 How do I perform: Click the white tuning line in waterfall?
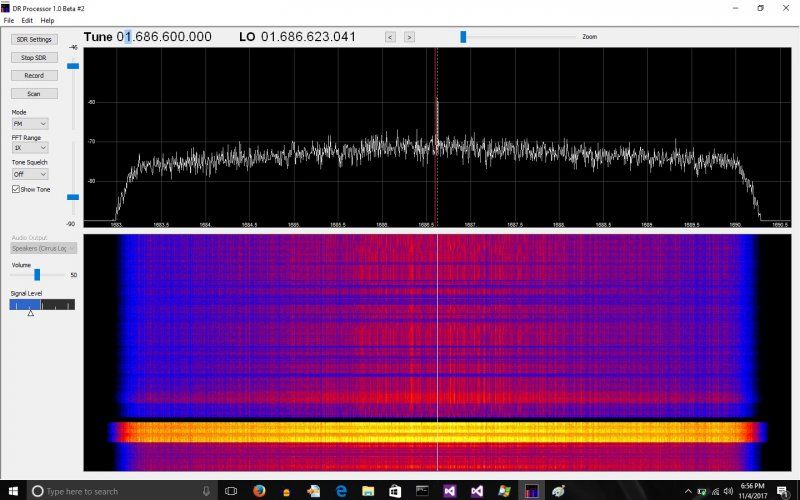point(437,352)
